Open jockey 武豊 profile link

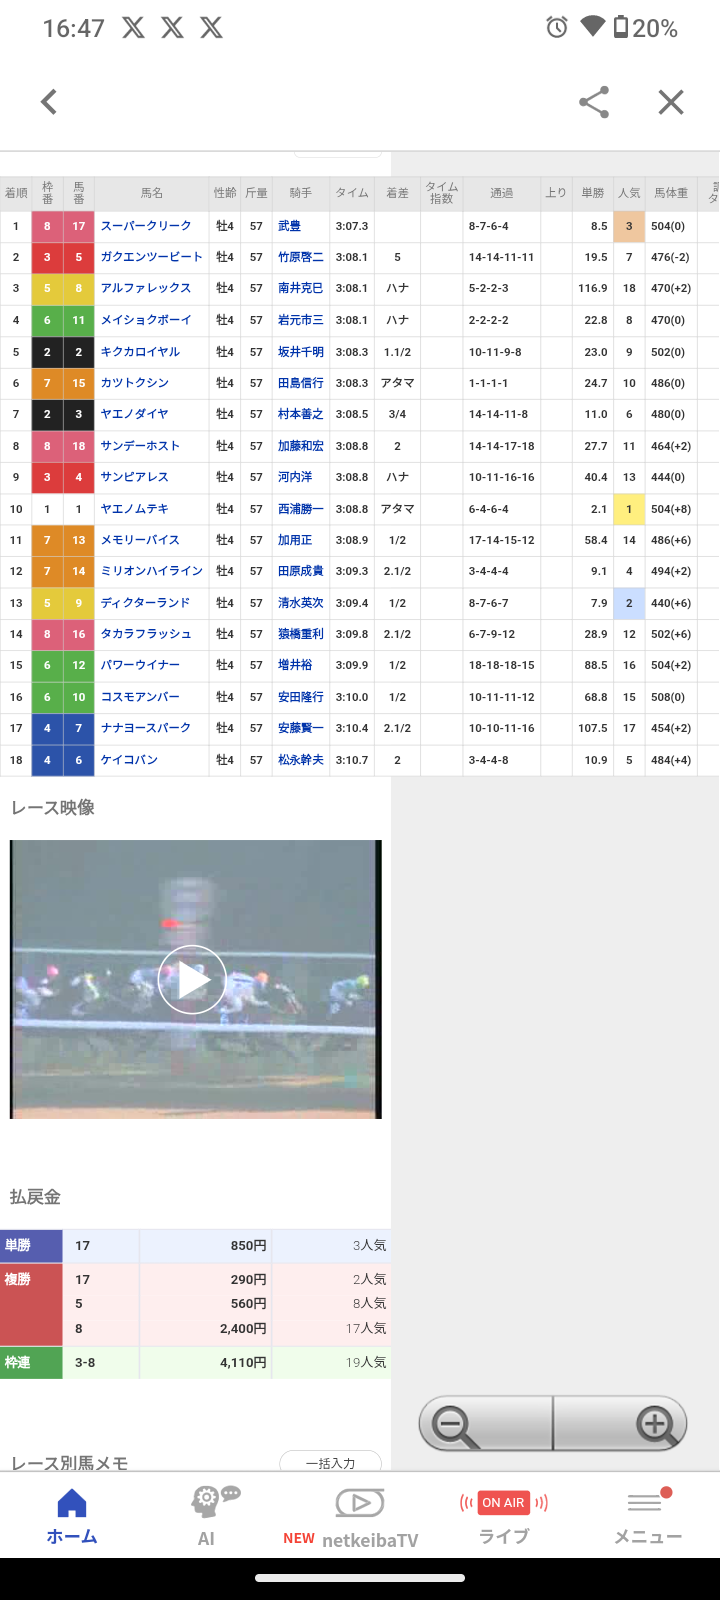click(x=289, y=226)
